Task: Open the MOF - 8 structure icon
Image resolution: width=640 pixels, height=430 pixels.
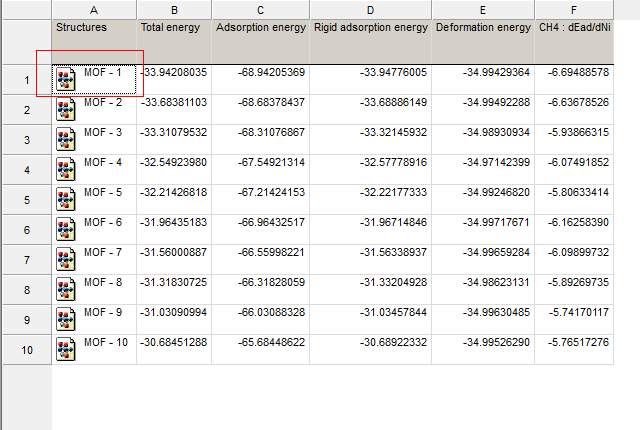Action: pyautogui.click(x=66, y=289)
